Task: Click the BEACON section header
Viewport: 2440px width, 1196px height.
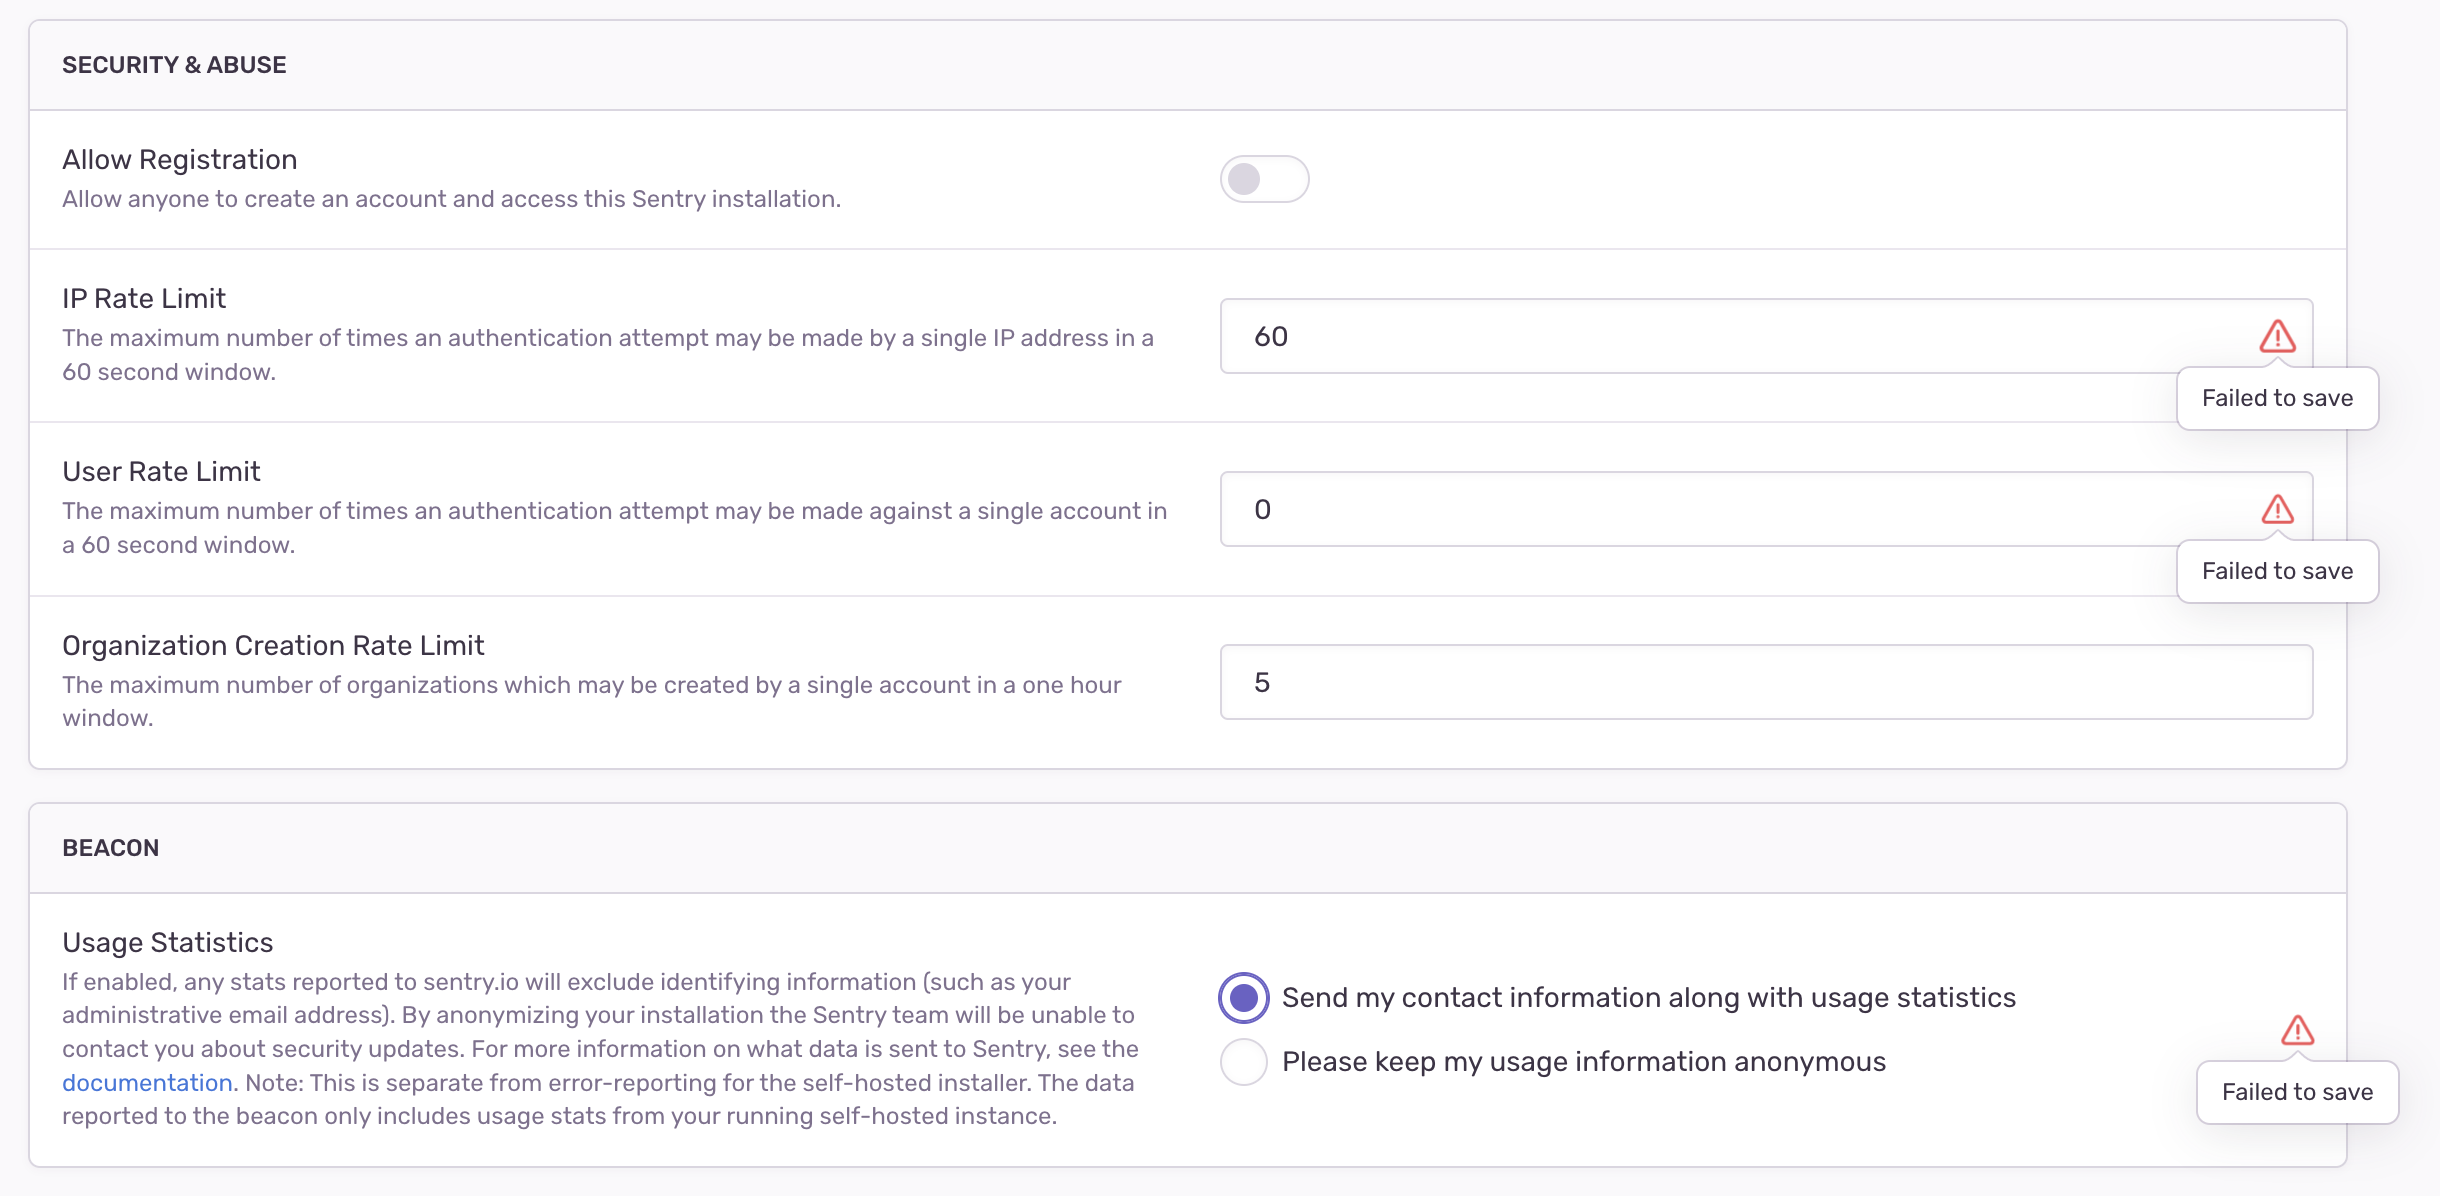Action: 111,848
